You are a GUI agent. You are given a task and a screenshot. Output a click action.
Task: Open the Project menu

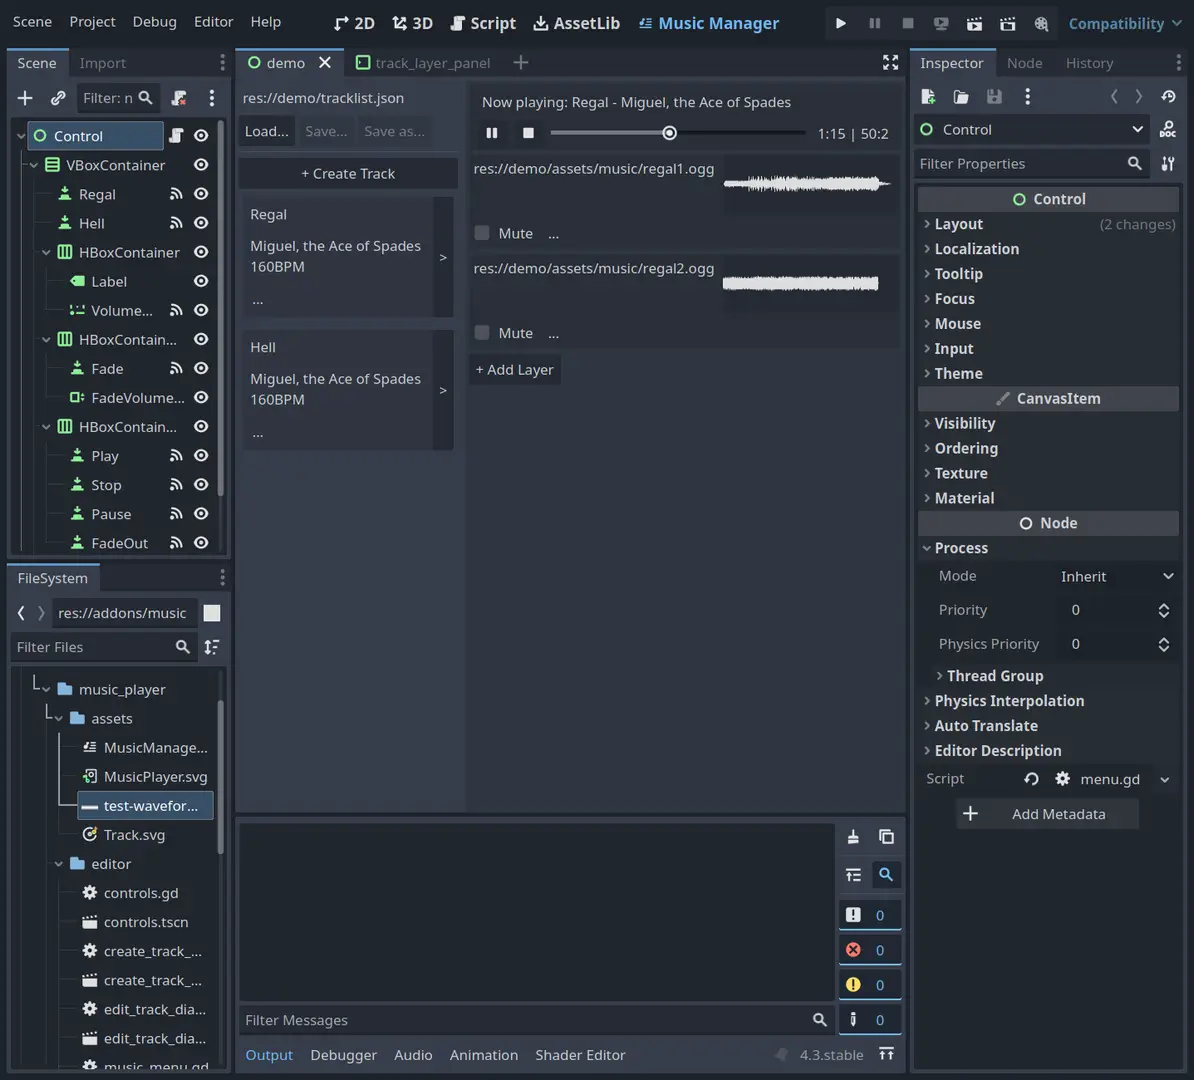pyautogui.click(x=92, y=21)
